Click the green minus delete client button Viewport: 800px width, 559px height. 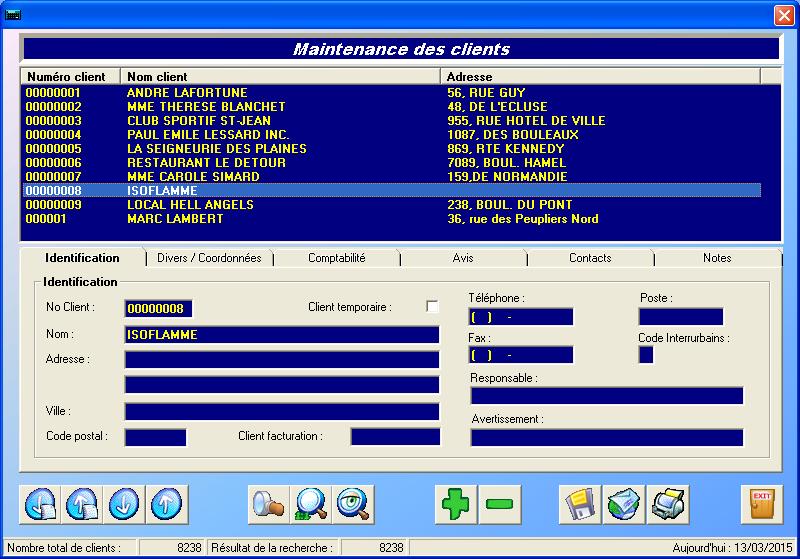click(499, 504)
